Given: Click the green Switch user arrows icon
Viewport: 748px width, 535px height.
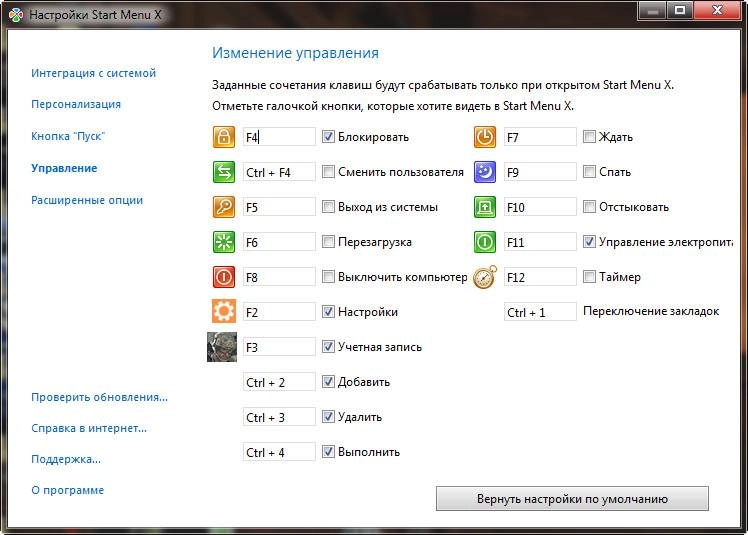Looking at the screenshot, I should coord(224,172).
